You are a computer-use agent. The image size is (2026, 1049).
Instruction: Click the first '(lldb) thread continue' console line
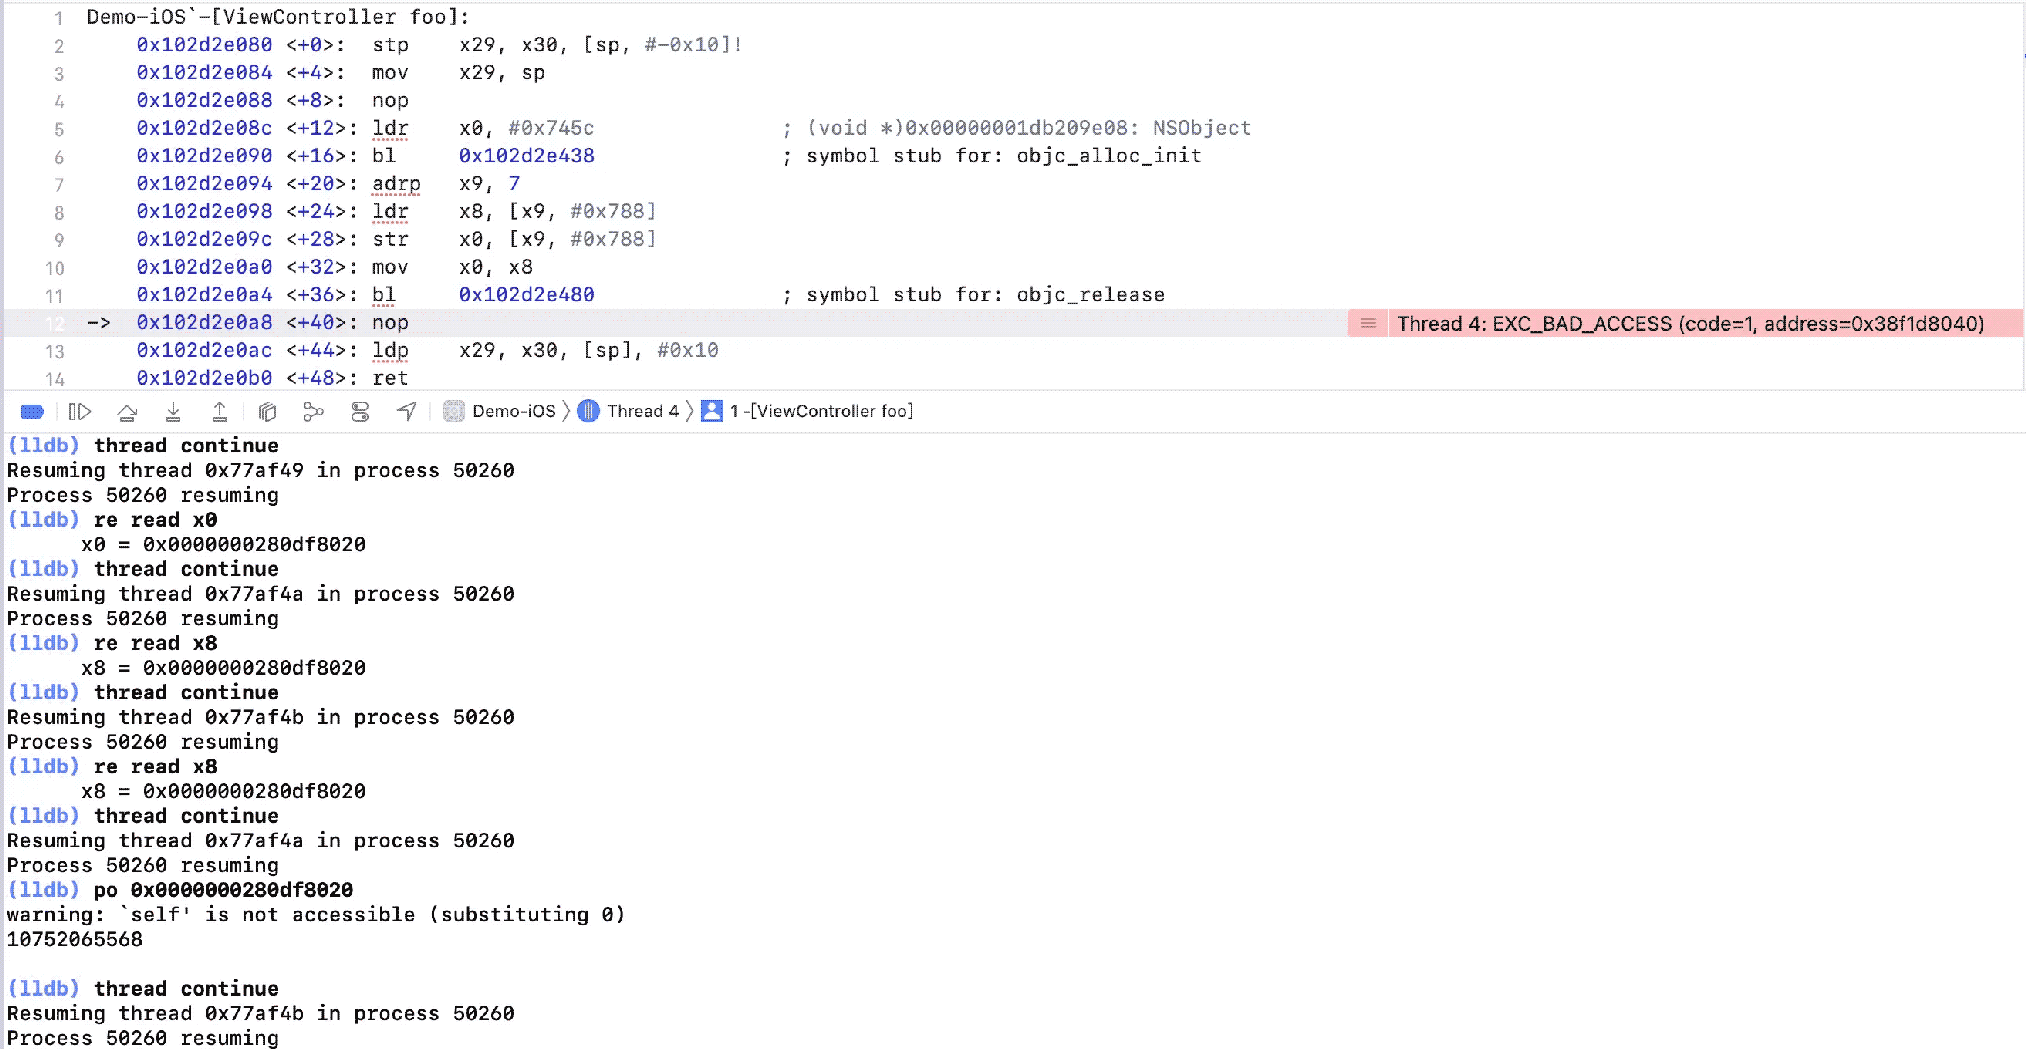(143, 446)
